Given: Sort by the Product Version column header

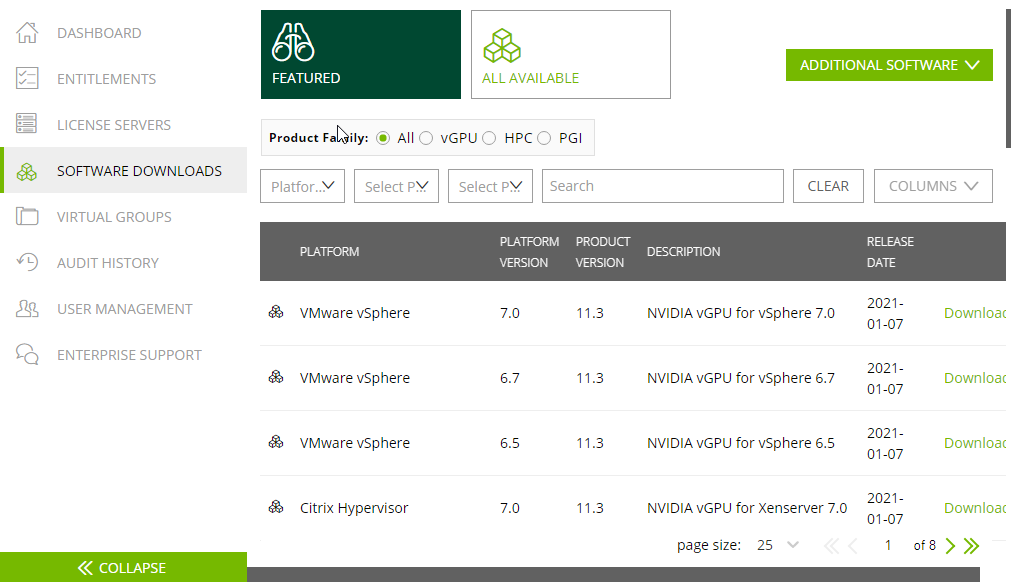Looking at the screenshot, I should tap(603, 252).
